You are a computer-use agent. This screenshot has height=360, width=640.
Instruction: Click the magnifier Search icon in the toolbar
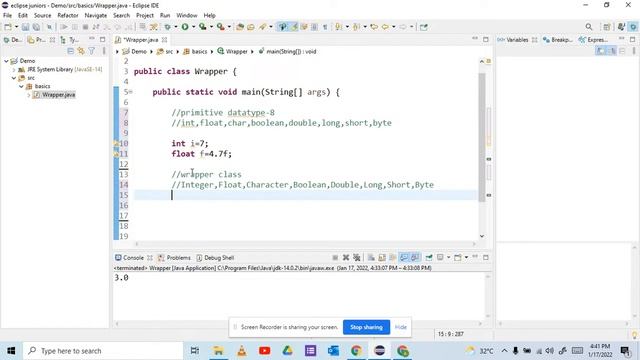589,27
